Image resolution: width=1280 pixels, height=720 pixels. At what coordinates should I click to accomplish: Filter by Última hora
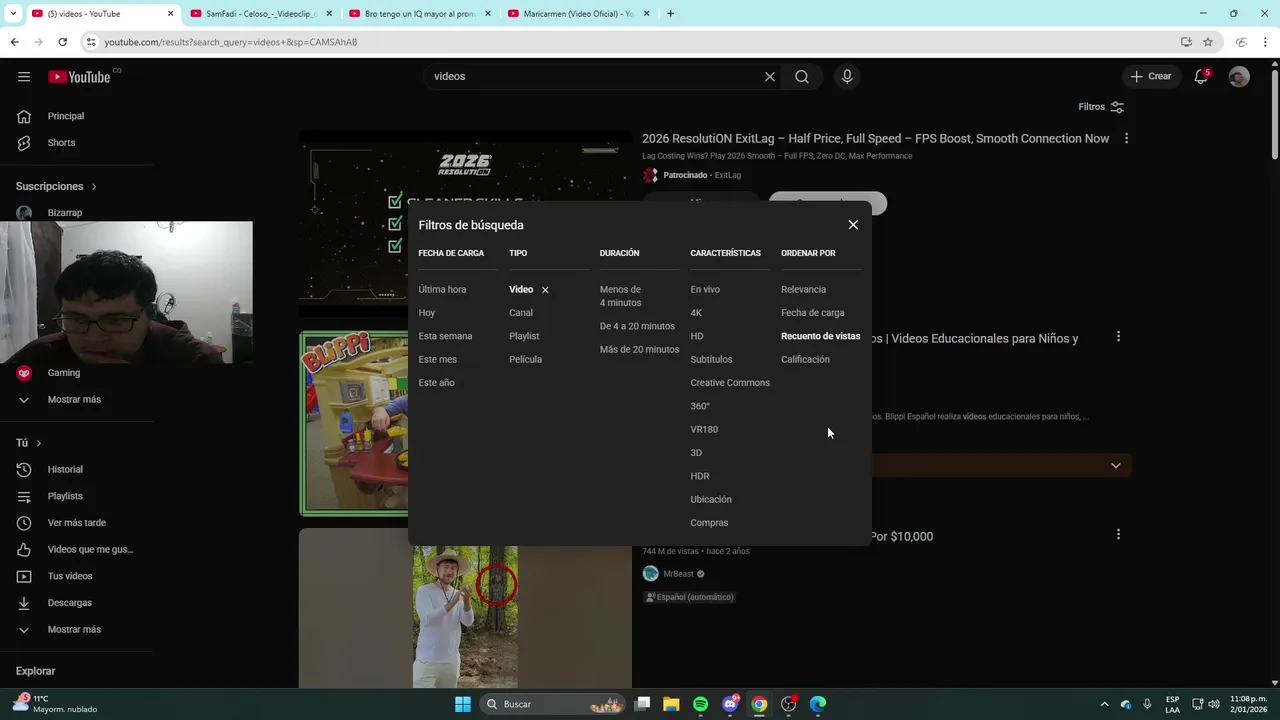point(442,290)
